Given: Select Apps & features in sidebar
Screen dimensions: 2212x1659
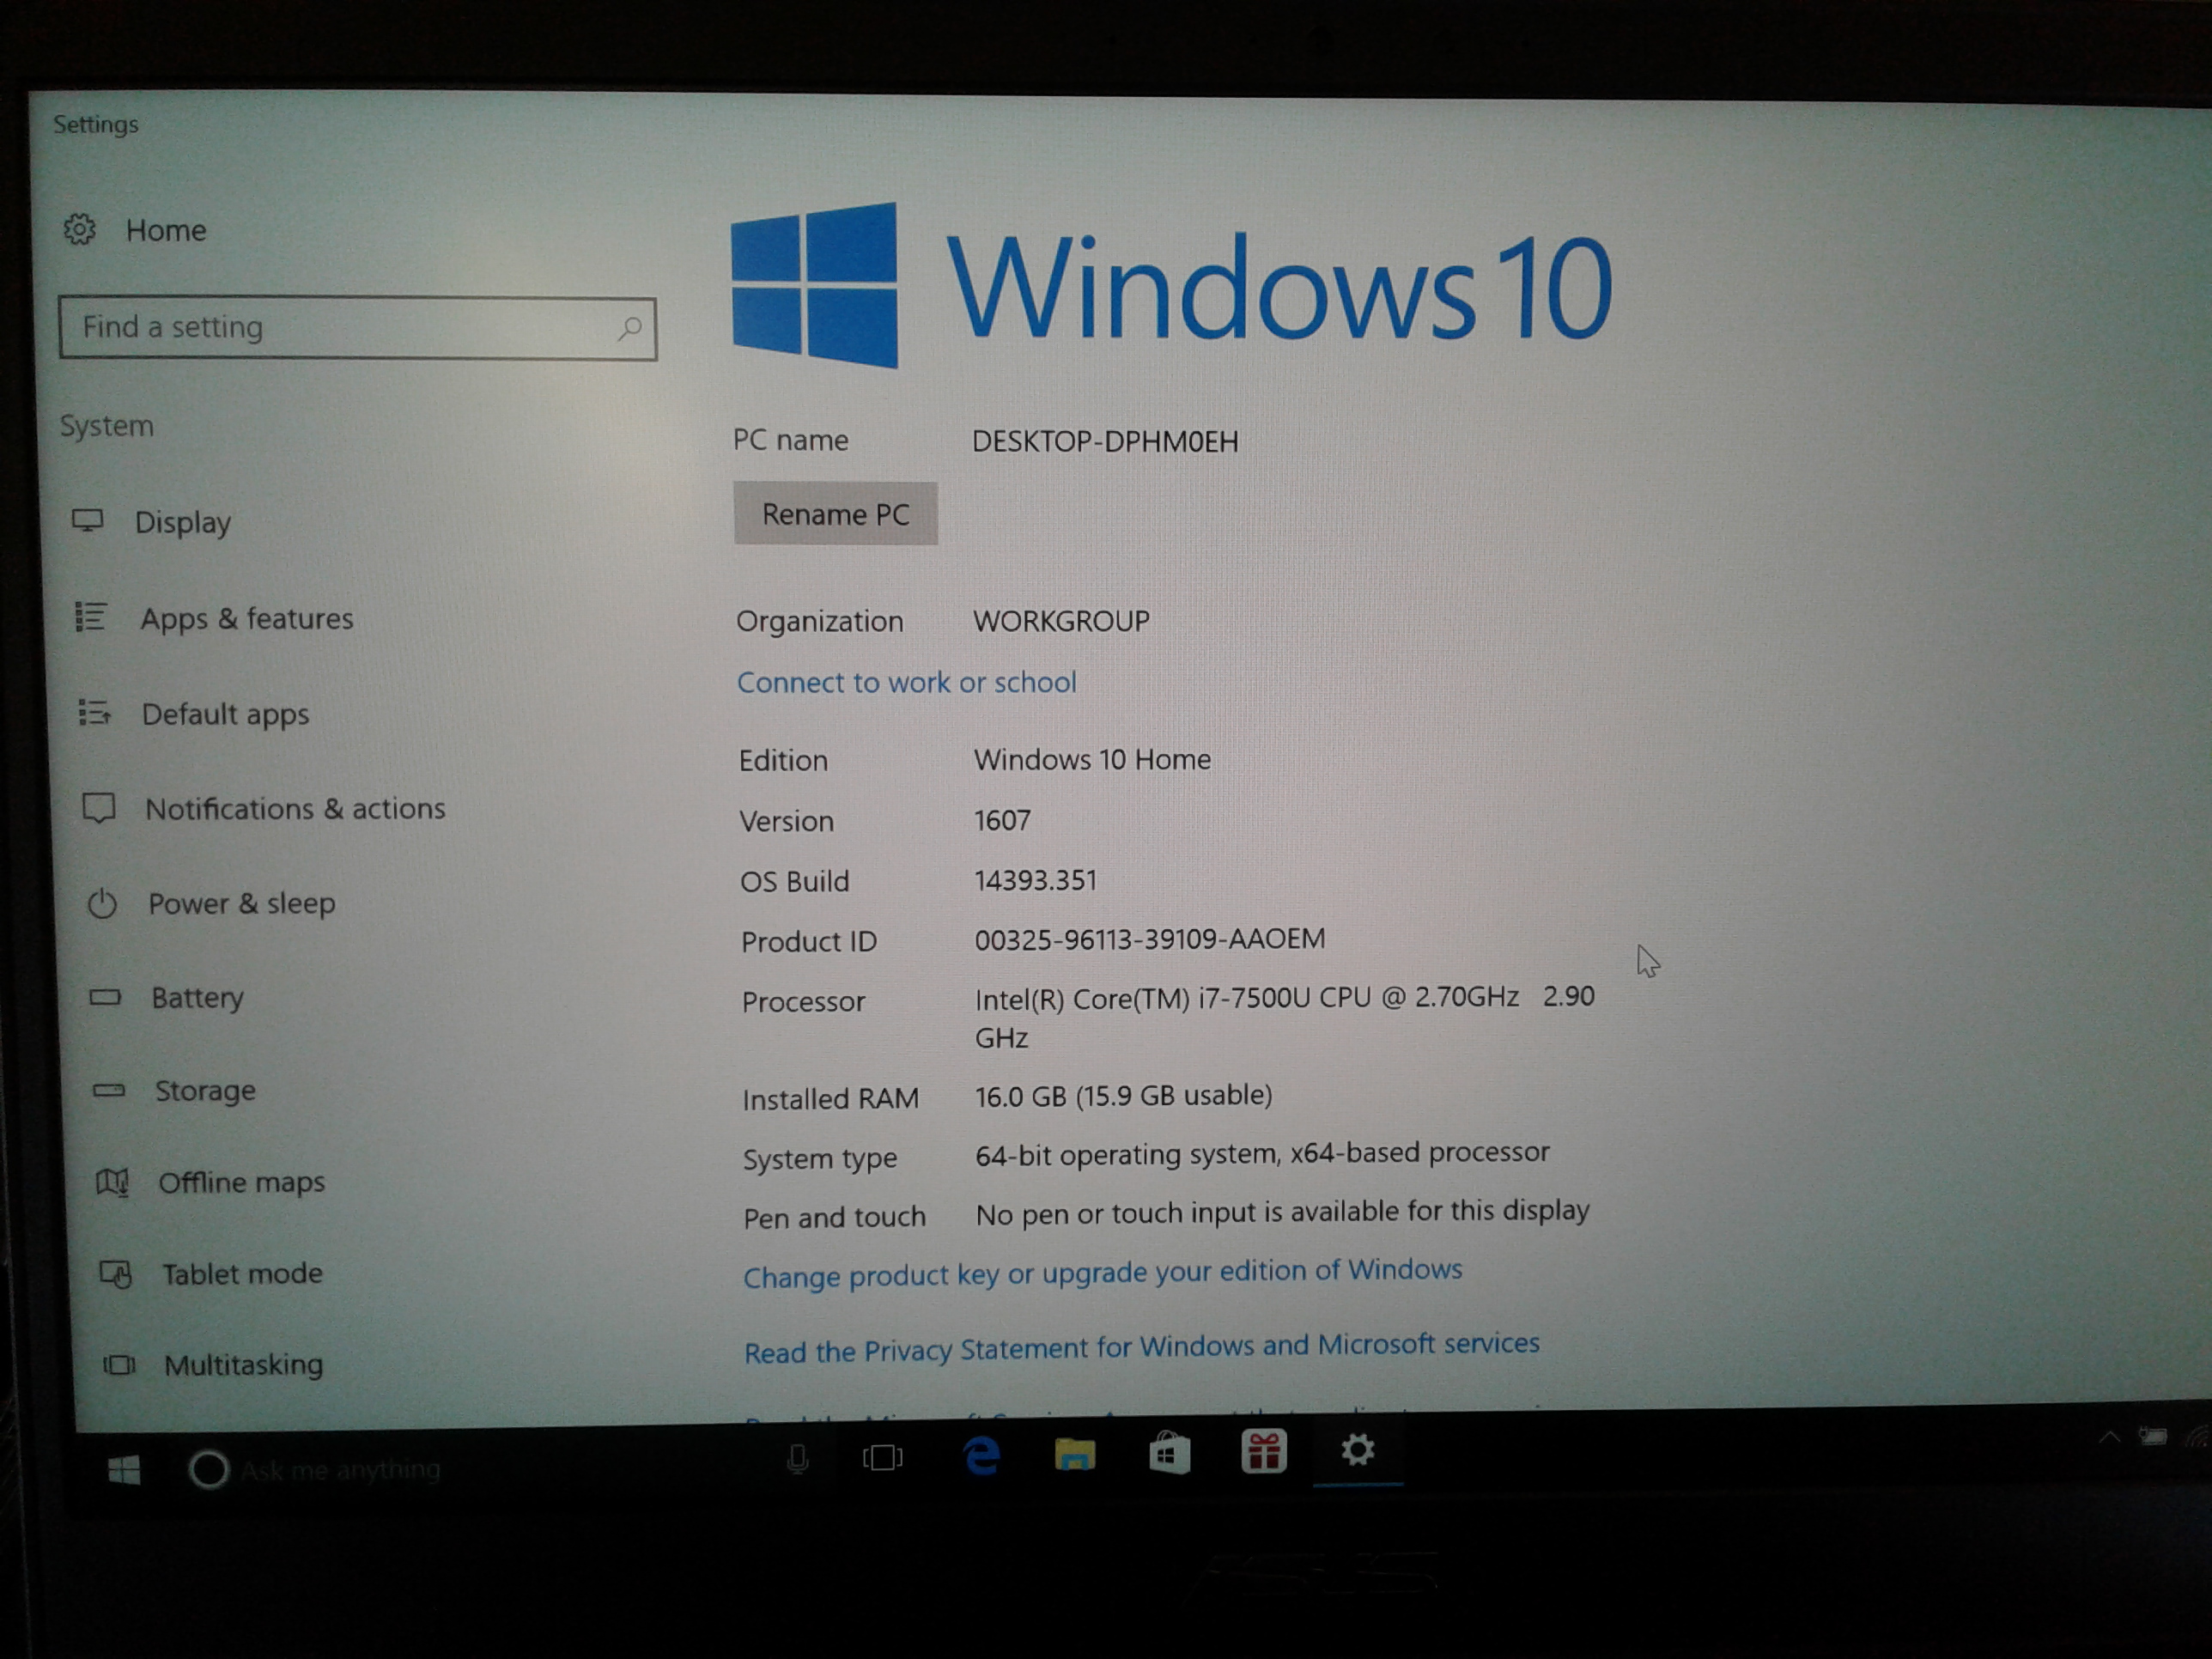Looking at the screenshot, I should (246, 619).
